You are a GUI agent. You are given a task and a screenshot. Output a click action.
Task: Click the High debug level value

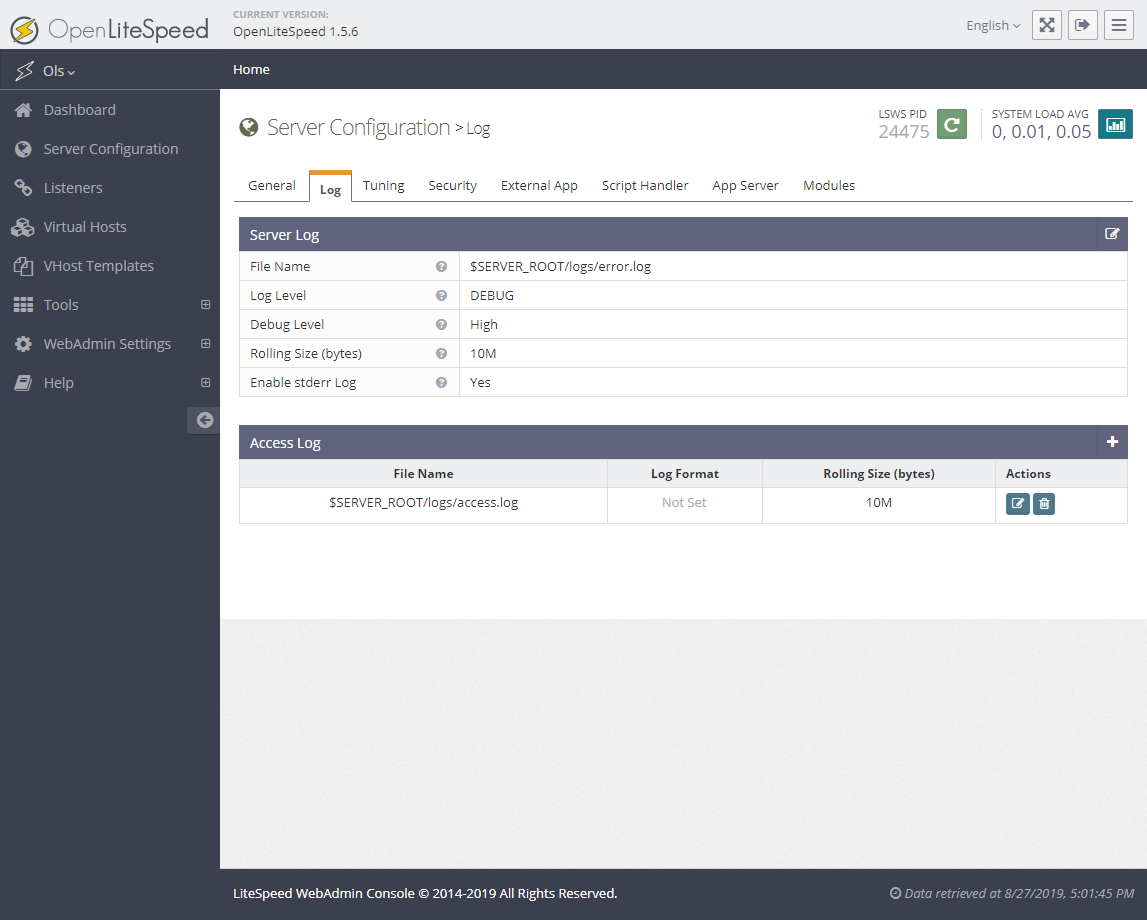click(x=484, y=324)
